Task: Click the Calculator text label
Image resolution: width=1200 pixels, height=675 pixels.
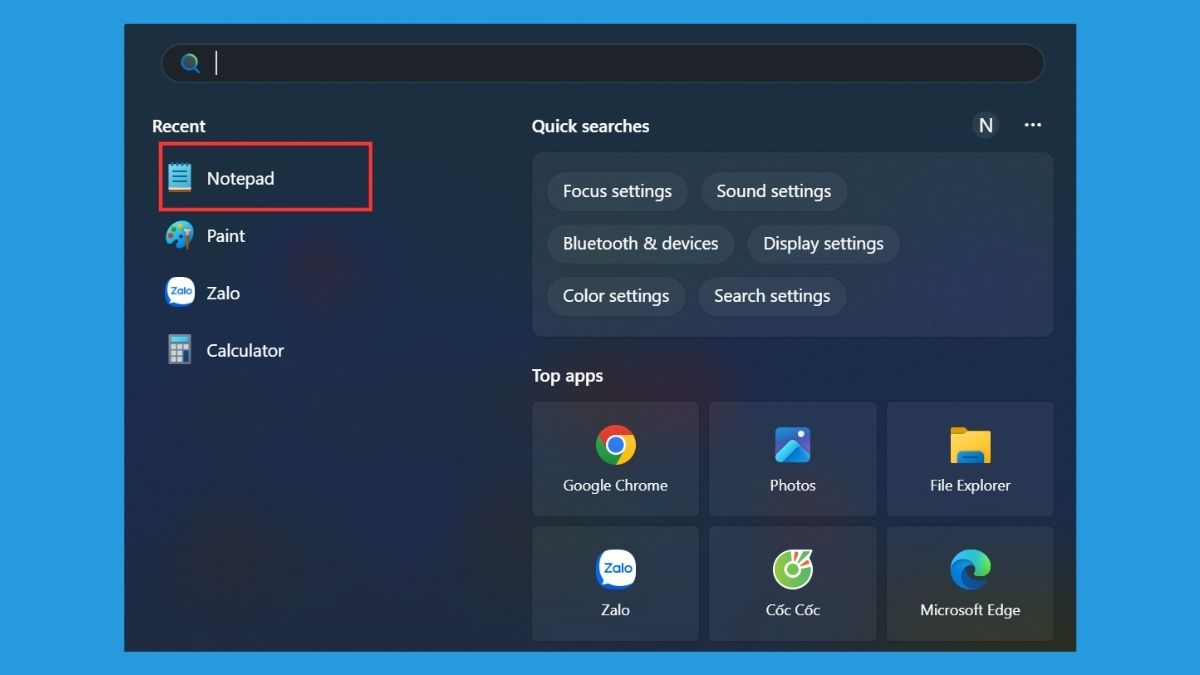Action: [245, 350]
